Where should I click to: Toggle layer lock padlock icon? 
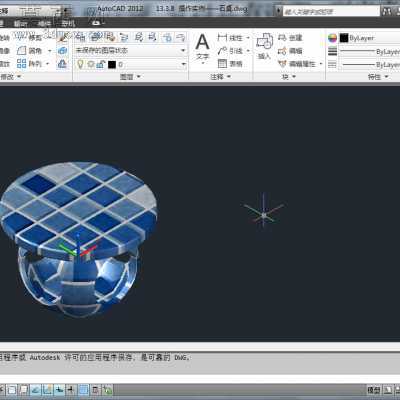tap(101, 64)
